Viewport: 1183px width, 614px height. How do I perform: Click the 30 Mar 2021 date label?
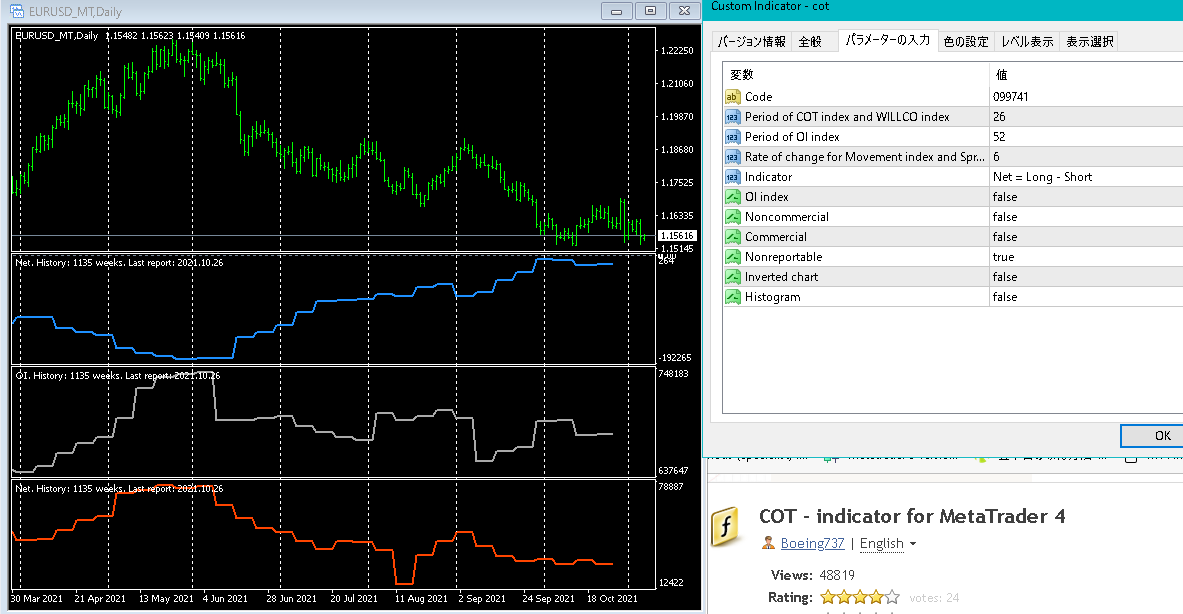pyautogui.click(x=36, y=599)
